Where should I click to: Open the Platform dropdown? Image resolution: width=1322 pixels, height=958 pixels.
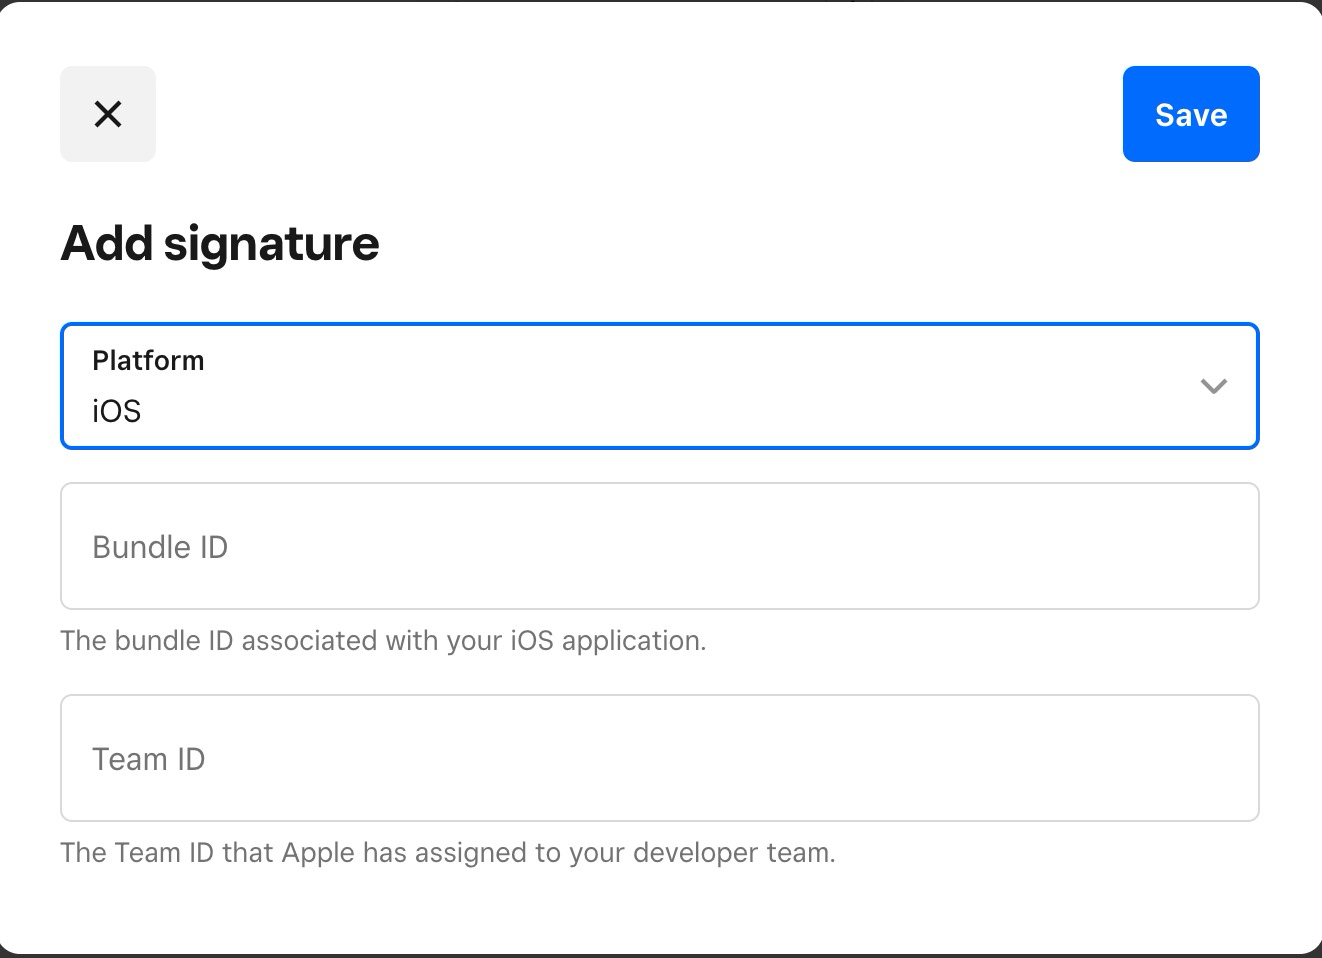tap(659, 386)
